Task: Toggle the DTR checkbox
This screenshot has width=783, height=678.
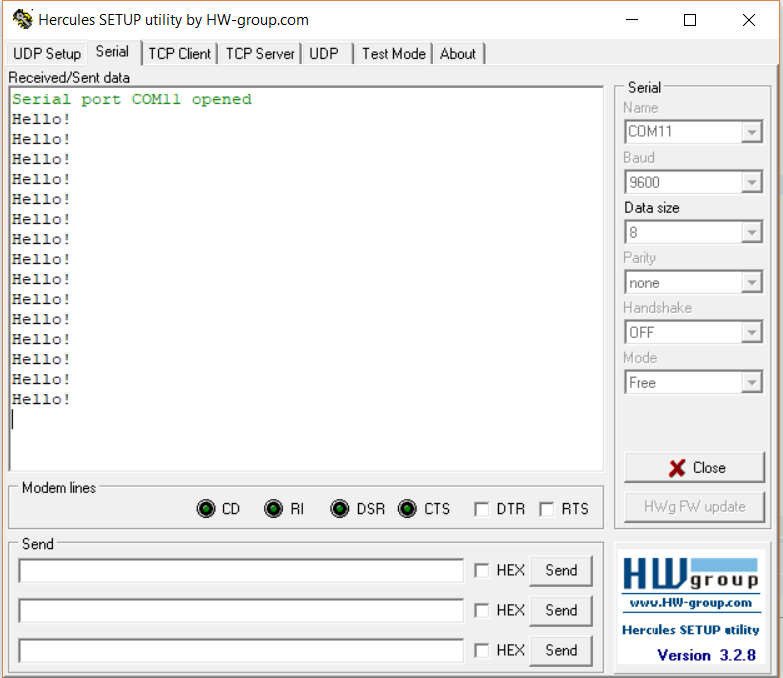Action: [x=482, y=509]
